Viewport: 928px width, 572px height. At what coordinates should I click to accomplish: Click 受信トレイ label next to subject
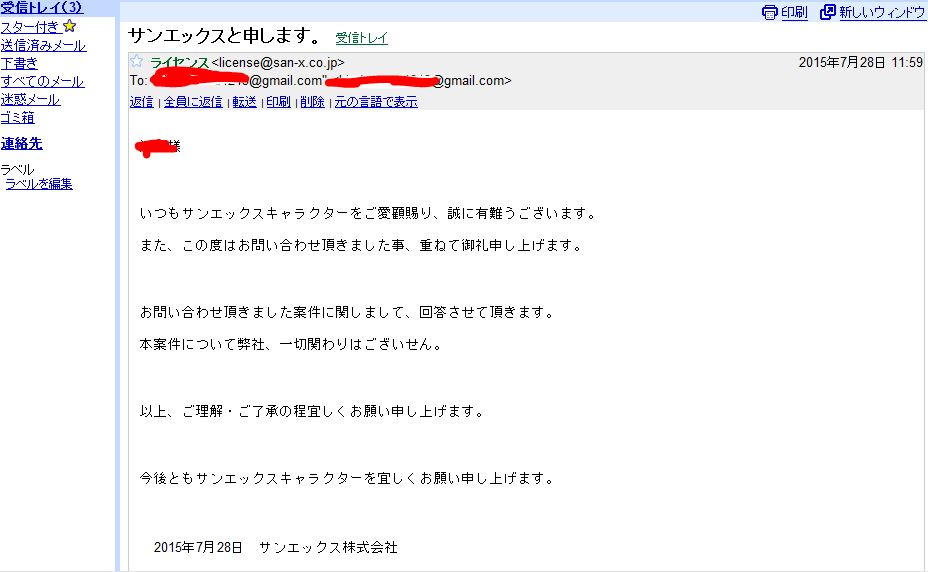[362, 38]
